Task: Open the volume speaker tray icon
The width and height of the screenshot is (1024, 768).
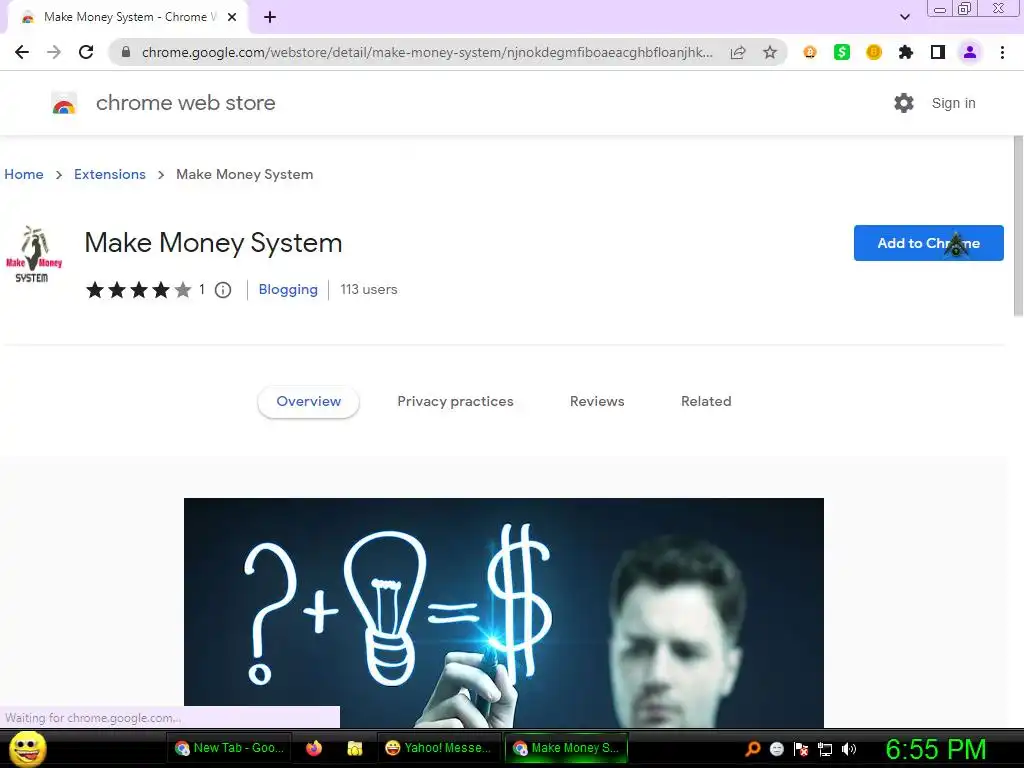Action: (849, 749)
